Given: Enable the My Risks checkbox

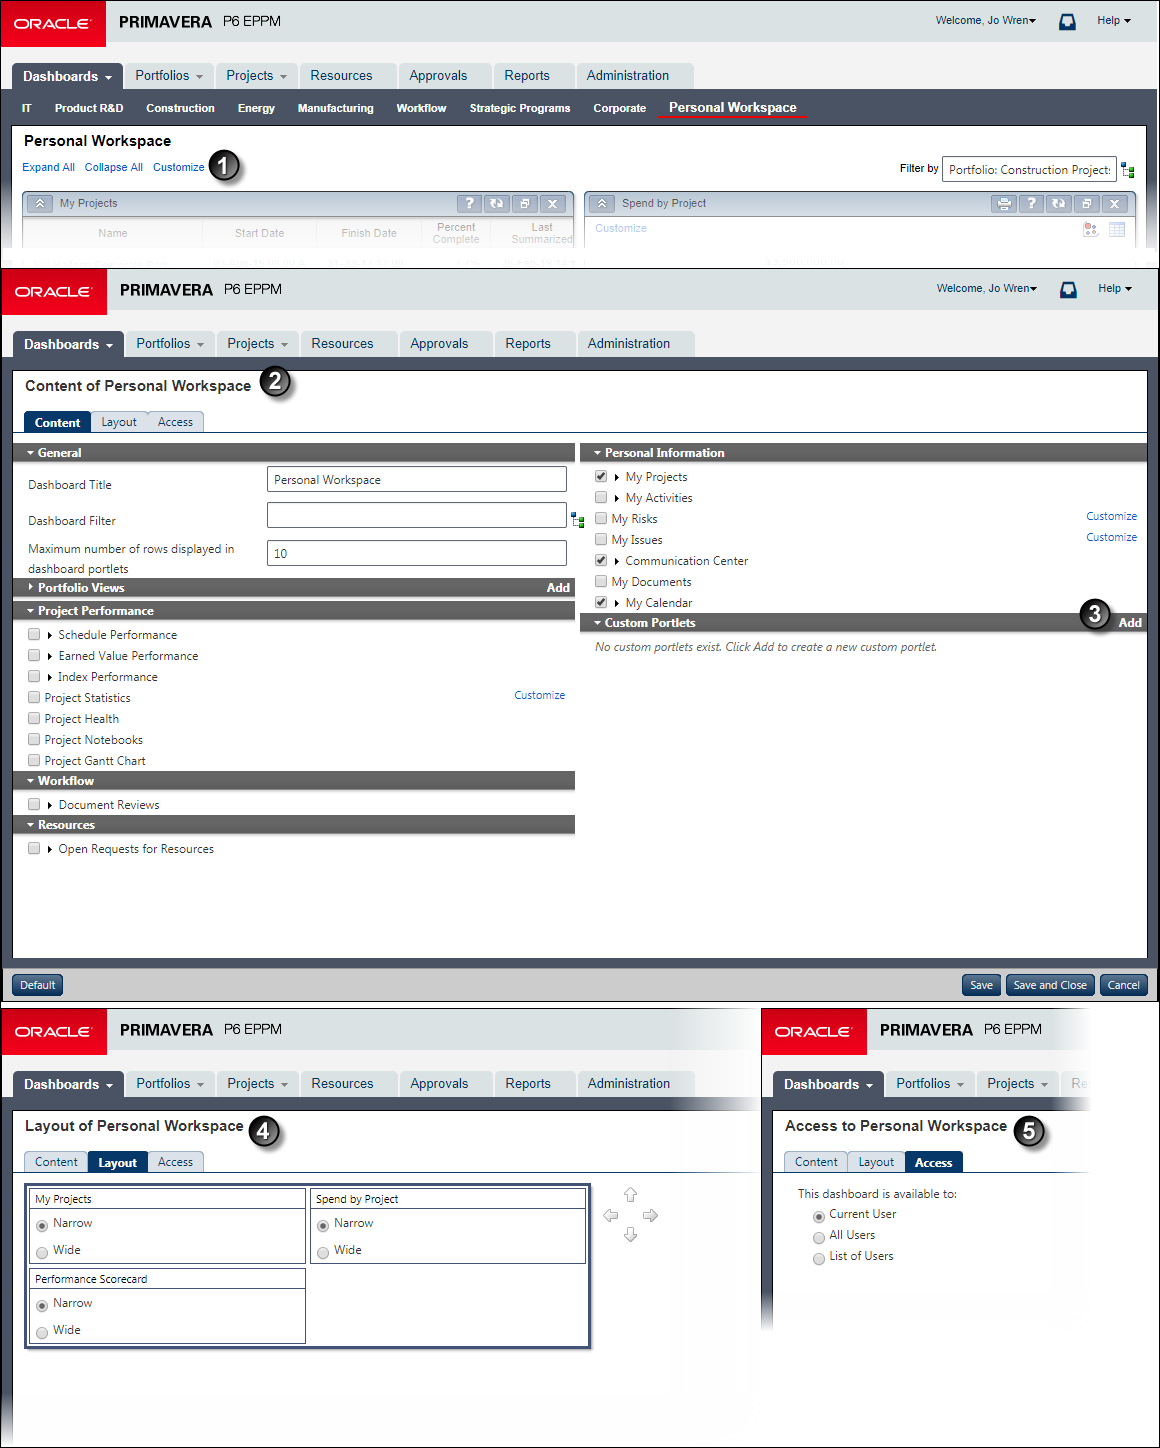Looking at the screenshot, I should point(601,518).
